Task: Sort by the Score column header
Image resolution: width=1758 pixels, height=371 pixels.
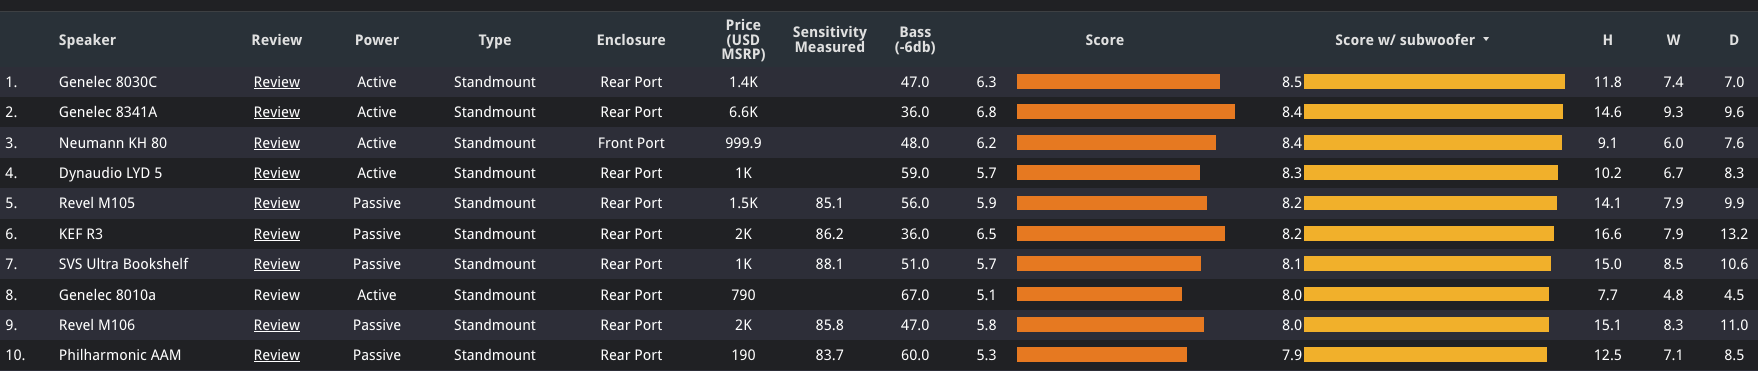Action: coord(1104,40)
